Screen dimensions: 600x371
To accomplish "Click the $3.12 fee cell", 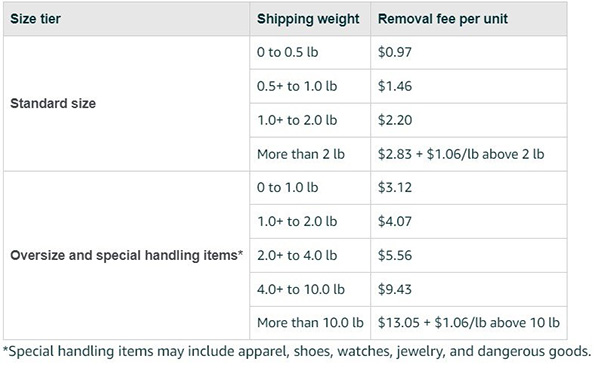I will pos(469,187).
